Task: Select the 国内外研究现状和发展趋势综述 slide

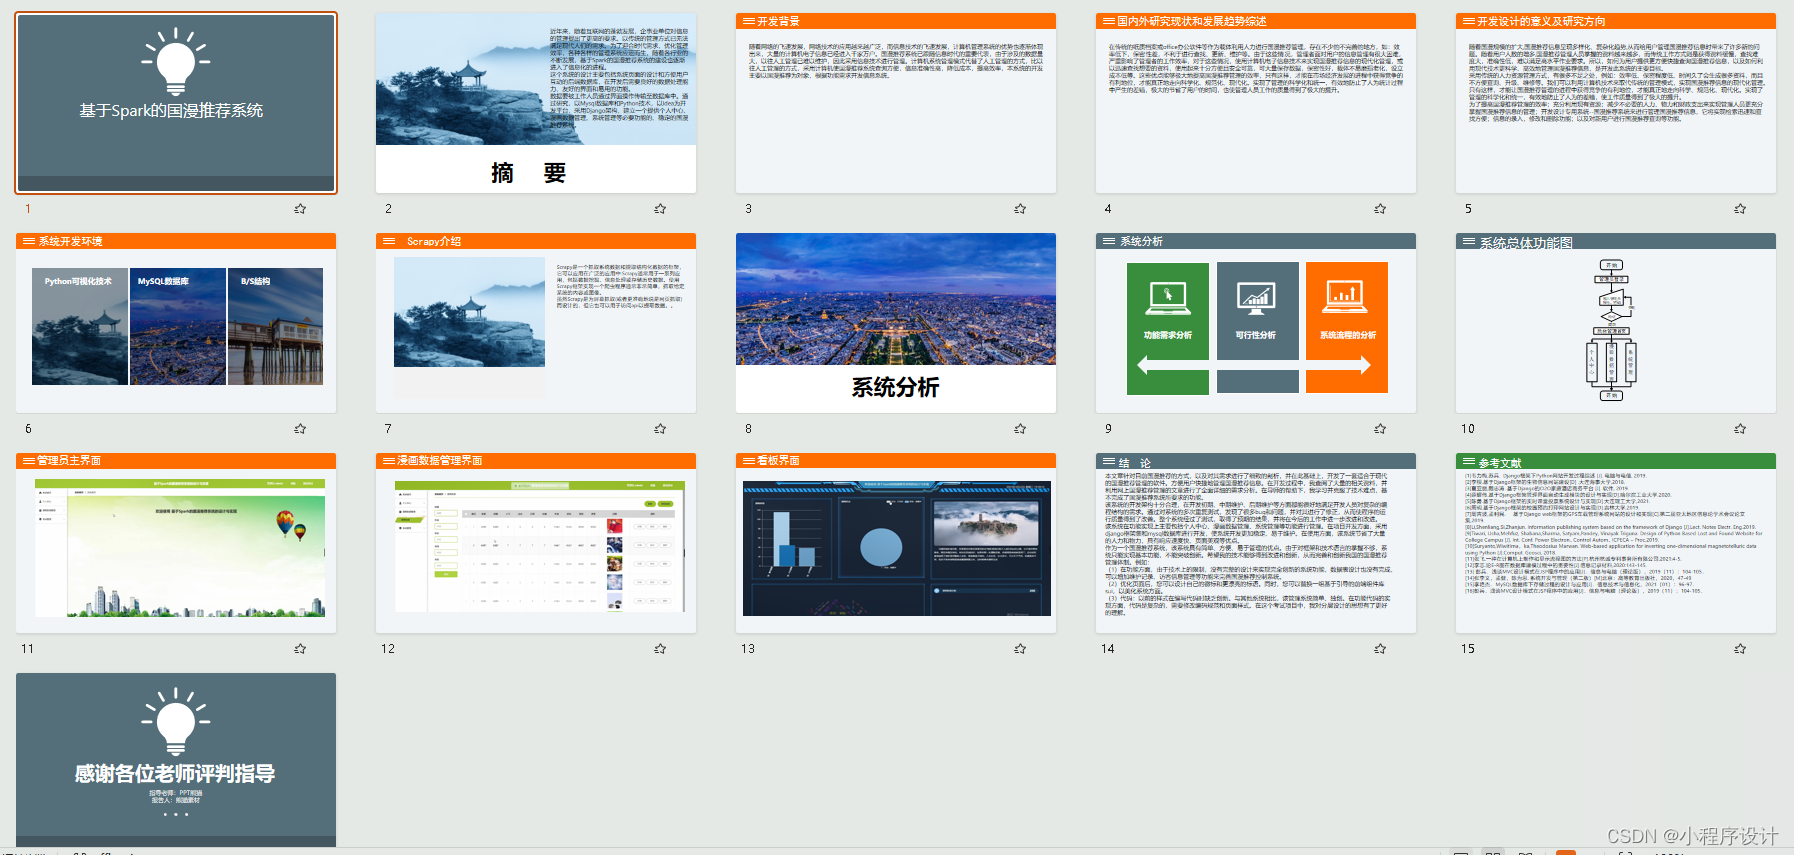Action: point(1256,103)
